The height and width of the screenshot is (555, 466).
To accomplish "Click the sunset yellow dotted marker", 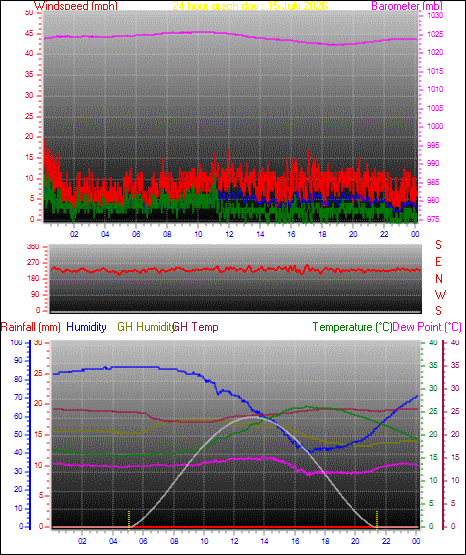I will tap(377, 519).
